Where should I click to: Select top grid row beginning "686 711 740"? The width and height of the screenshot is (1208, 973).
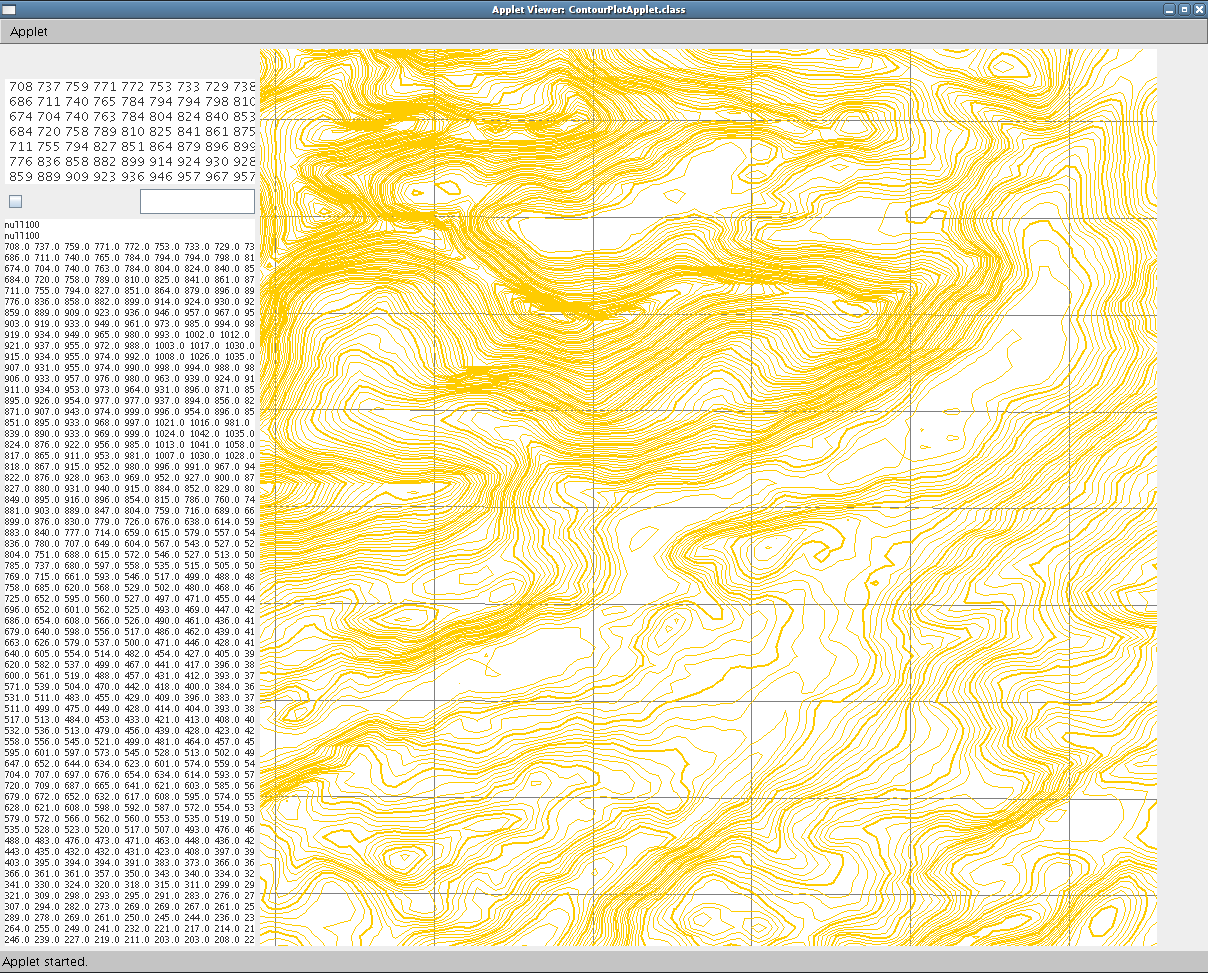131,102
